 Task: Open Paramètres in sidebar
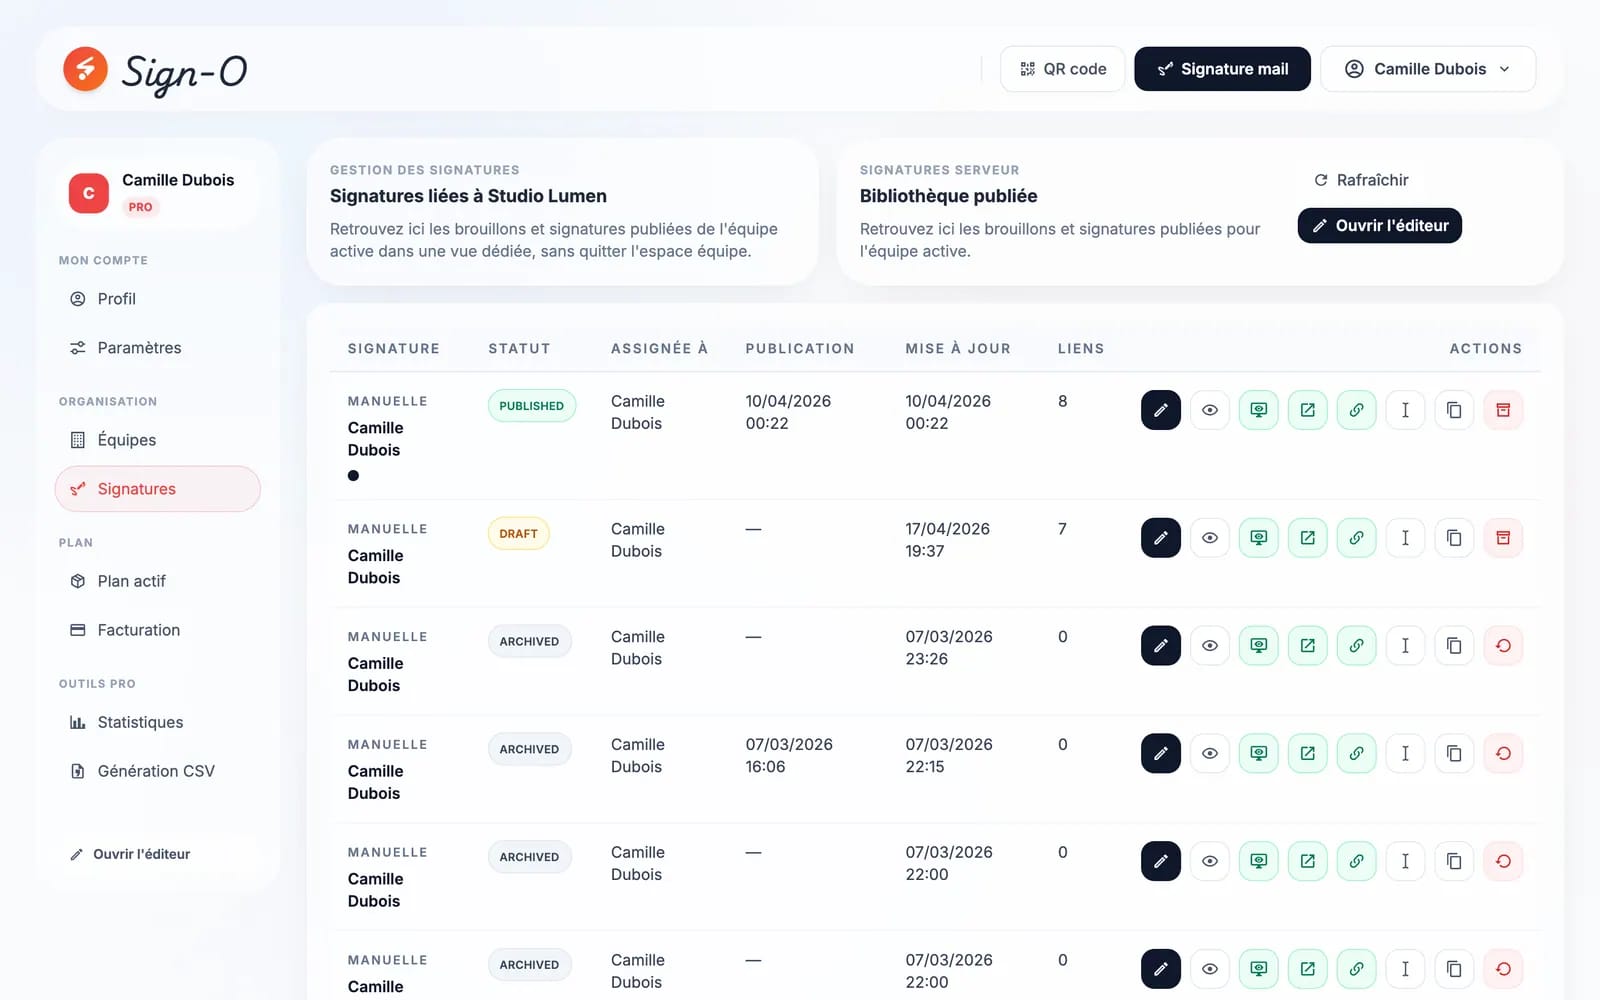pyautogui.click(x=158, y=348)
